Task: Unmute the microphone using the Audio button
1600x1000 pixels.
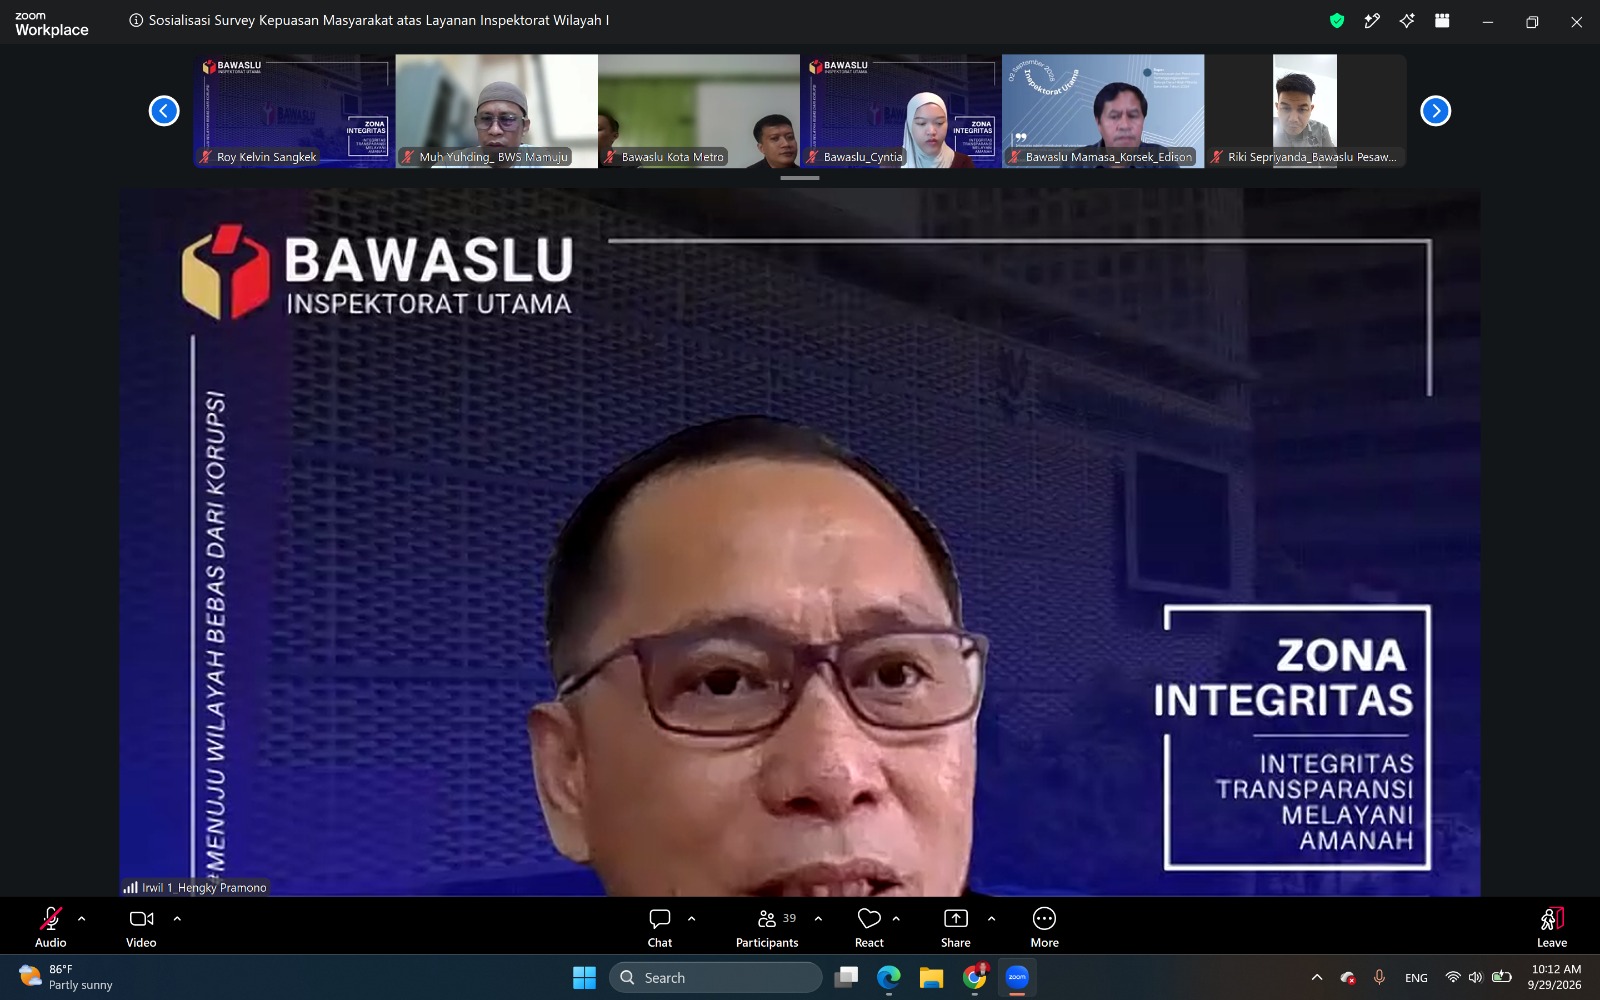Action: (x=51, y=926)
